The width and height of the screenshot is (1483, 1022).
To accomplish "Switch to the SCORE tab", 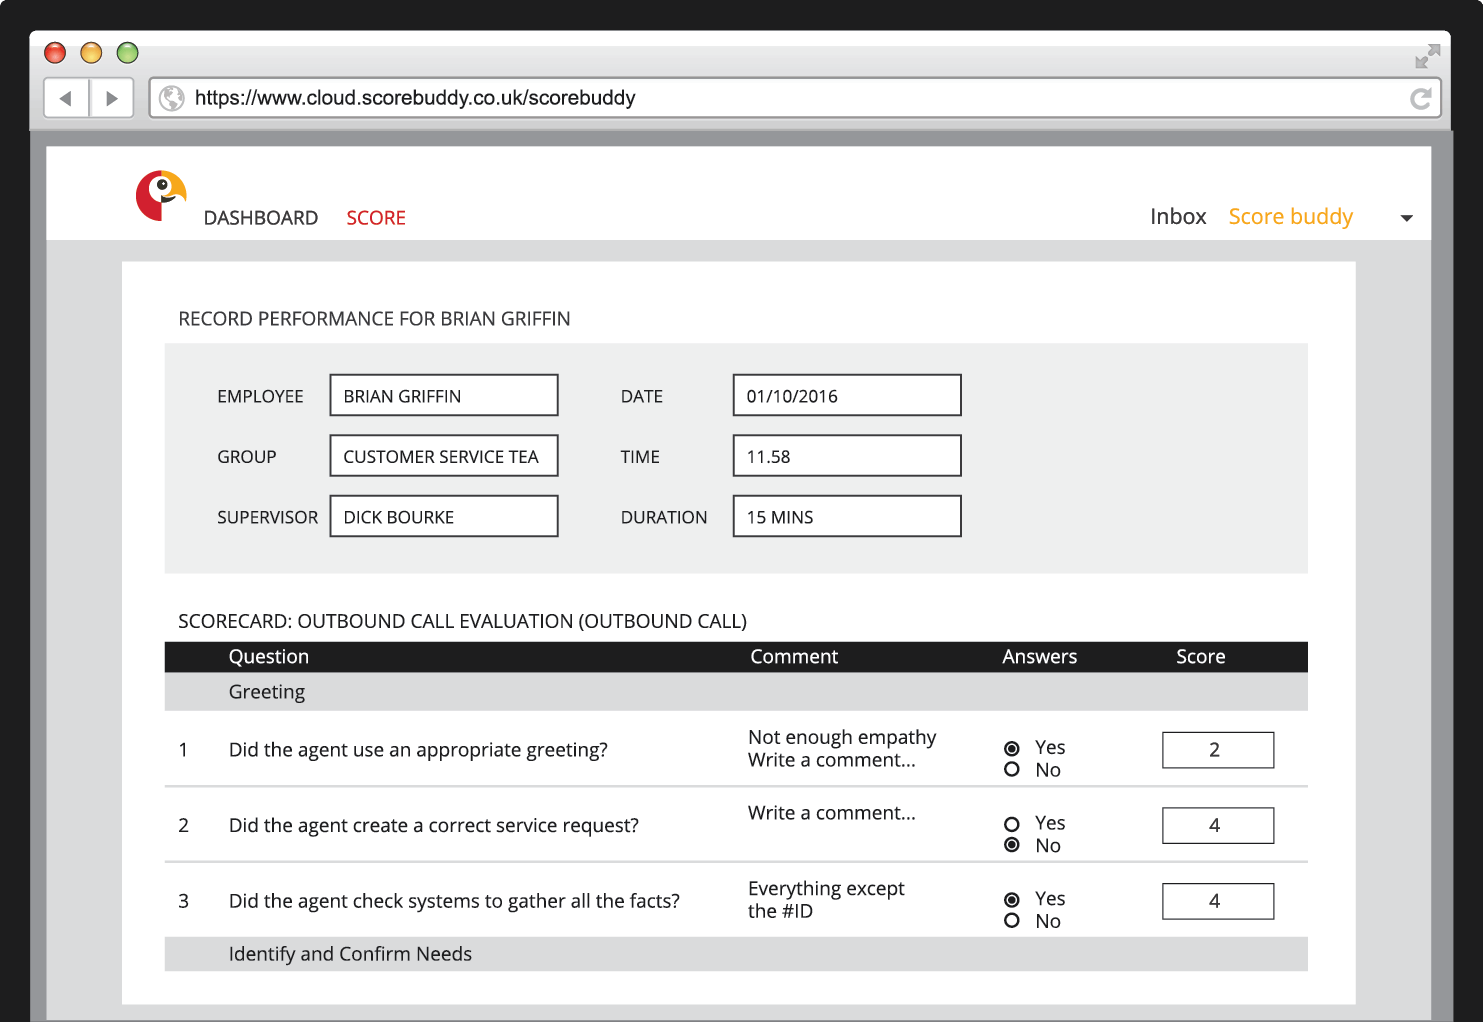I will coord(376,218).
